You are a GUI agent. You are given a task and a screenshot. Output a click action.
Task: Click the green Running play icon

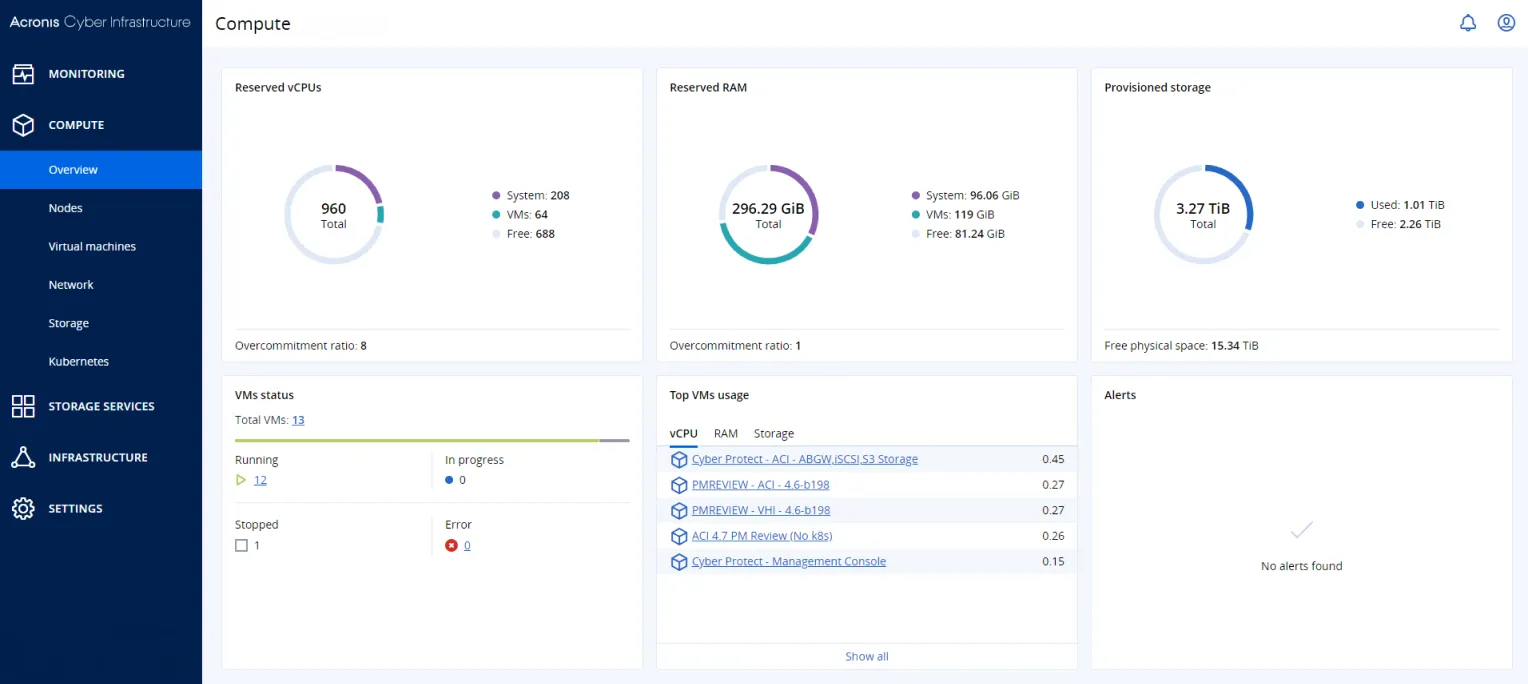point(241,480)
